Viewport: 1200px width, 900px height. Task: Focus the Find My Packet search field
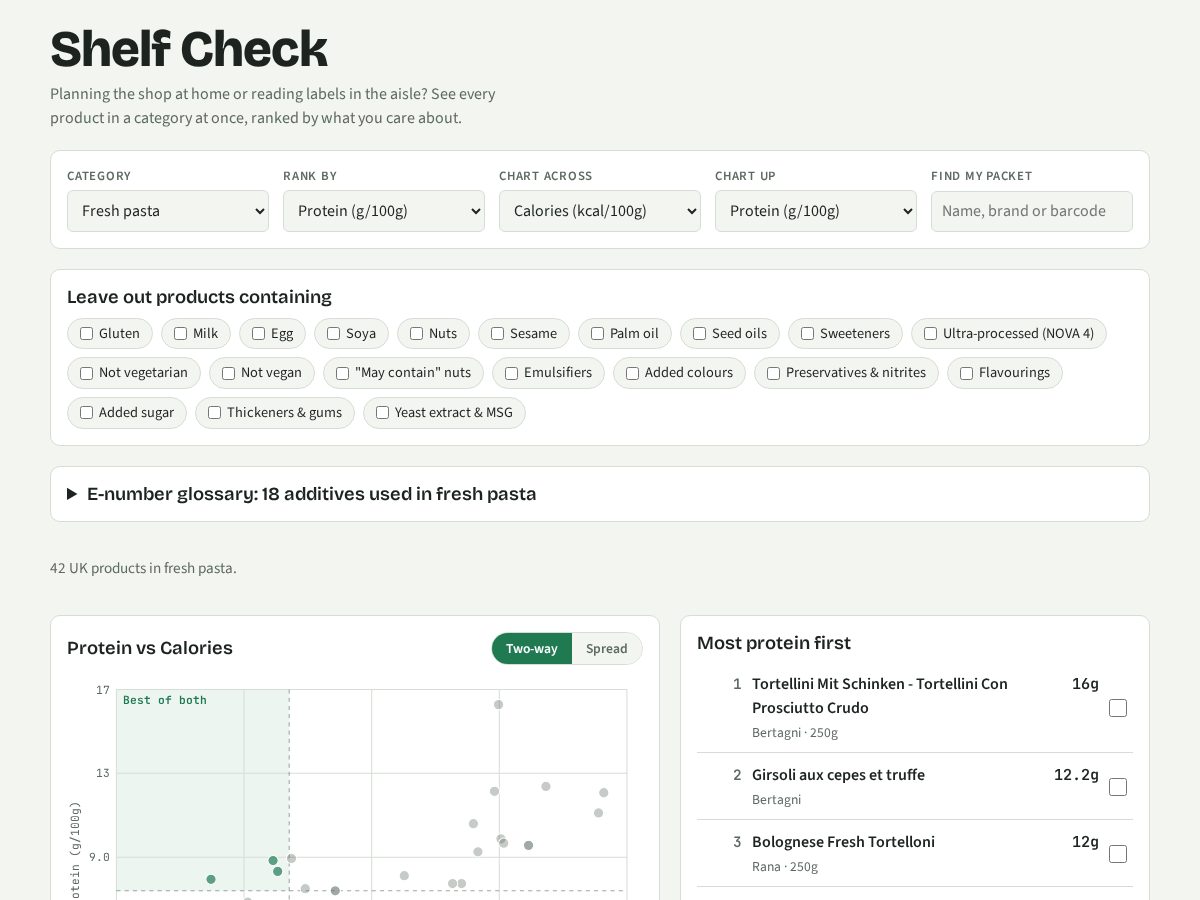click(1032, 211)
